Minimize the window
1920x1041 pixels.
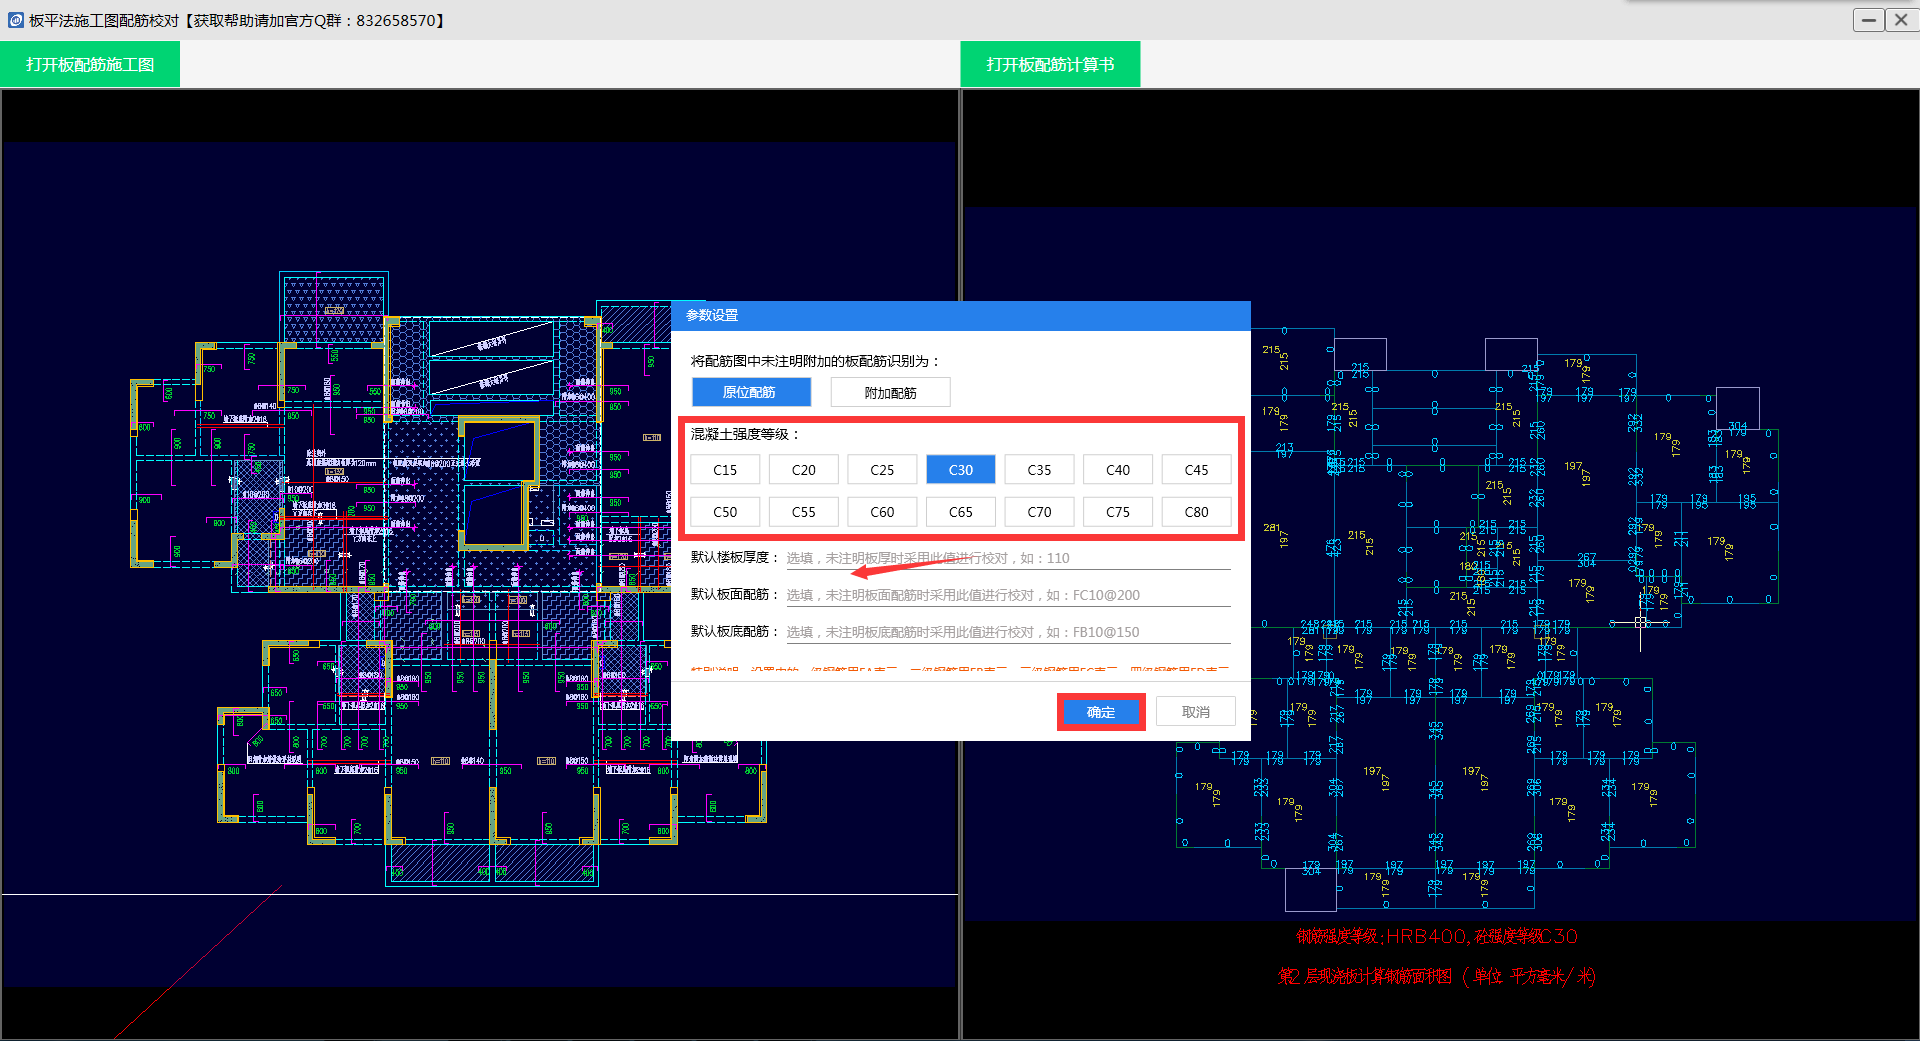(1867, 20)
